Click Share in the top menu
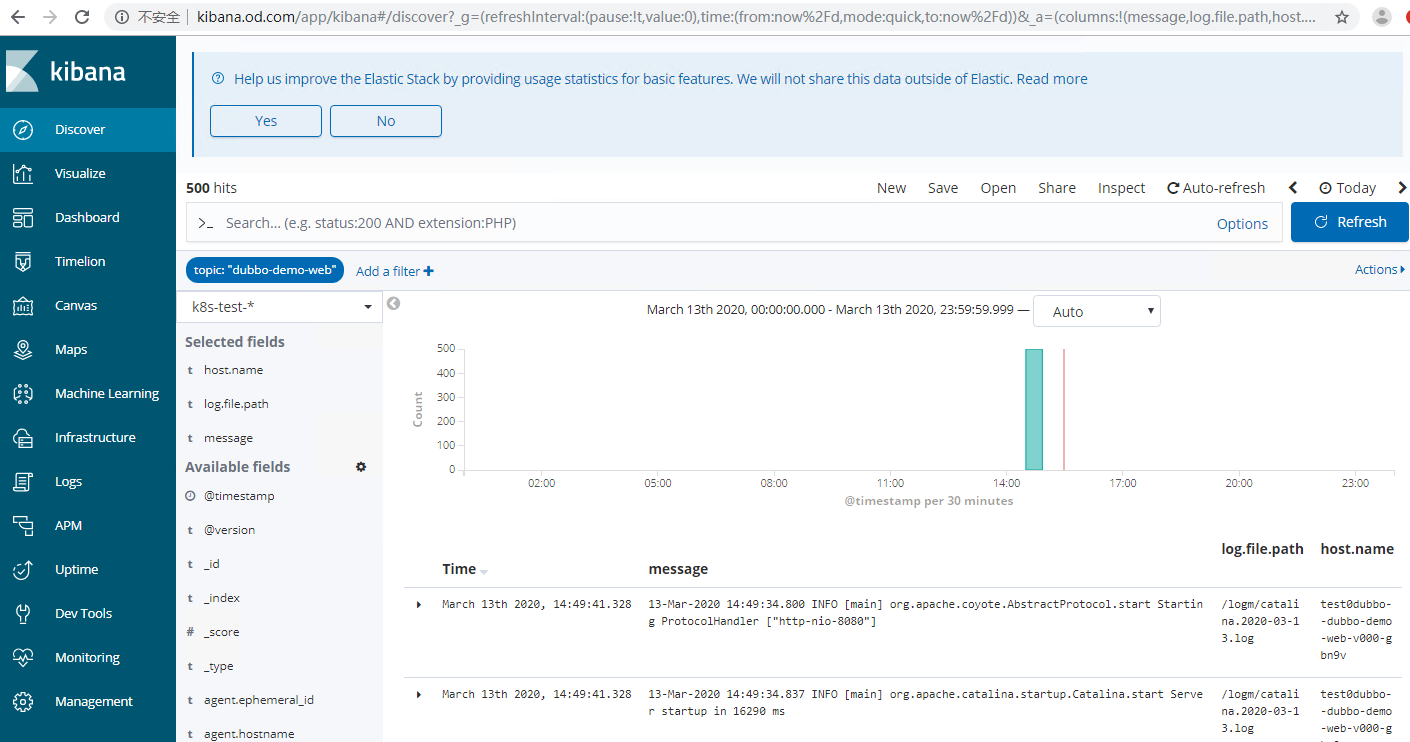The width and height of the screenshot is (1410, 742). 1056,188
